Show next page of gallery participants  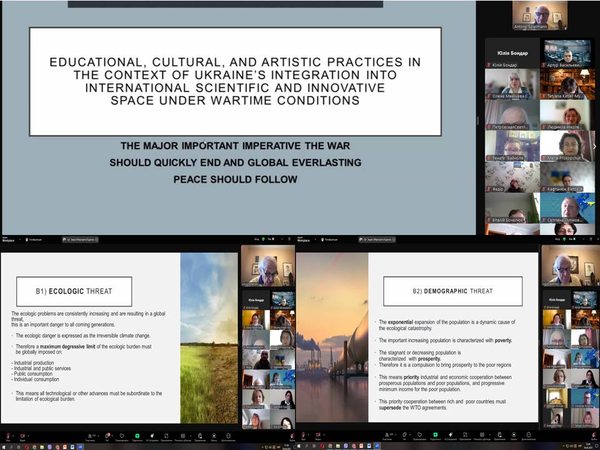click(x=594, y=146)
